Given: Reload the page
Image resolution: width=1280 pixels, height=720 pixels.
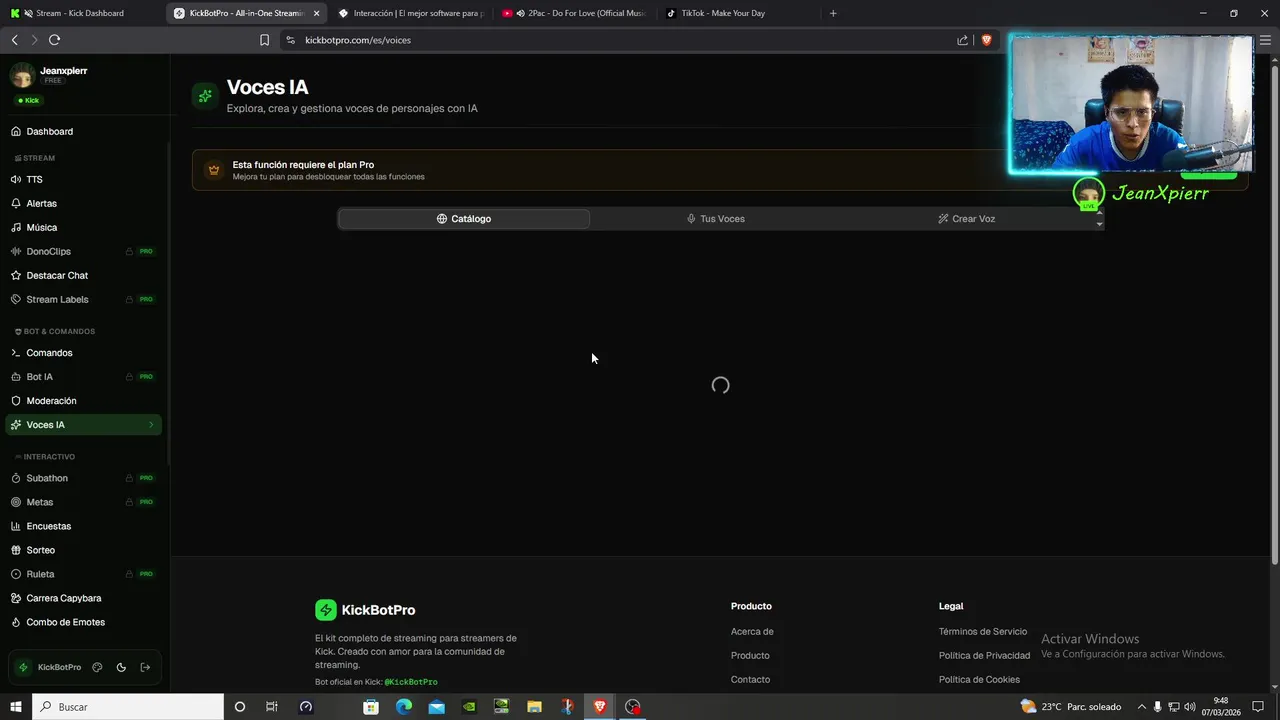Looking at the screenshot, I should tap(54, 40).
